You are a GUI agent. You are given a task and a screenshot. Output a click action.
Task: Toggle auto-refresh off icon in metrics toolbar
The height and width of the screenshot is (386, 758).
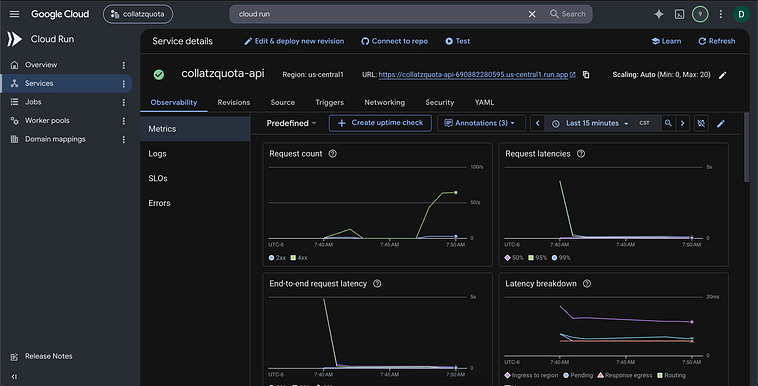pyautogui.click(x=701, y=123)
